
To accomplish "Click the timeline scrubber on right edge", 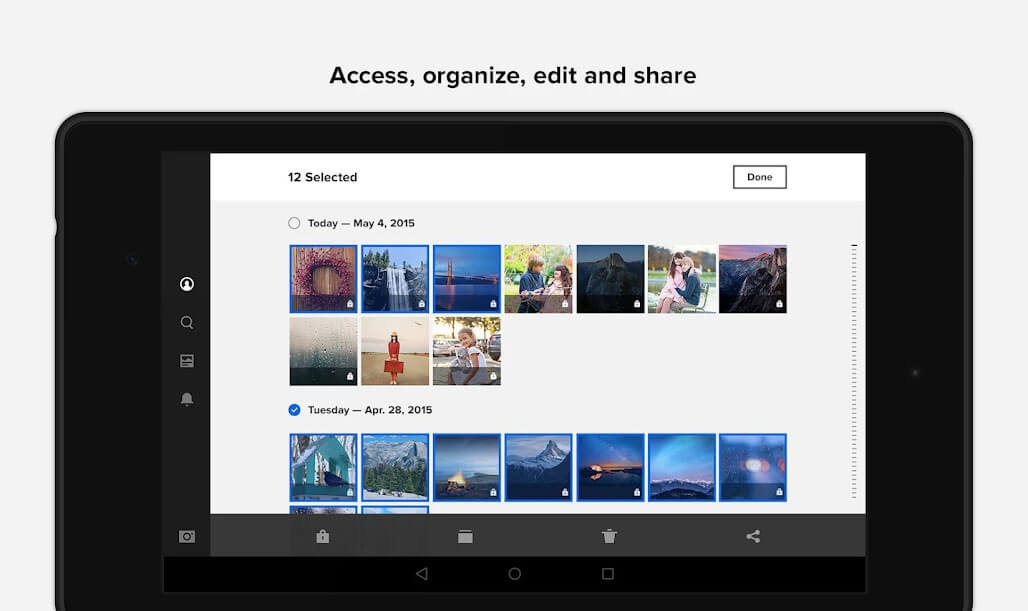I will click(854, 371).
